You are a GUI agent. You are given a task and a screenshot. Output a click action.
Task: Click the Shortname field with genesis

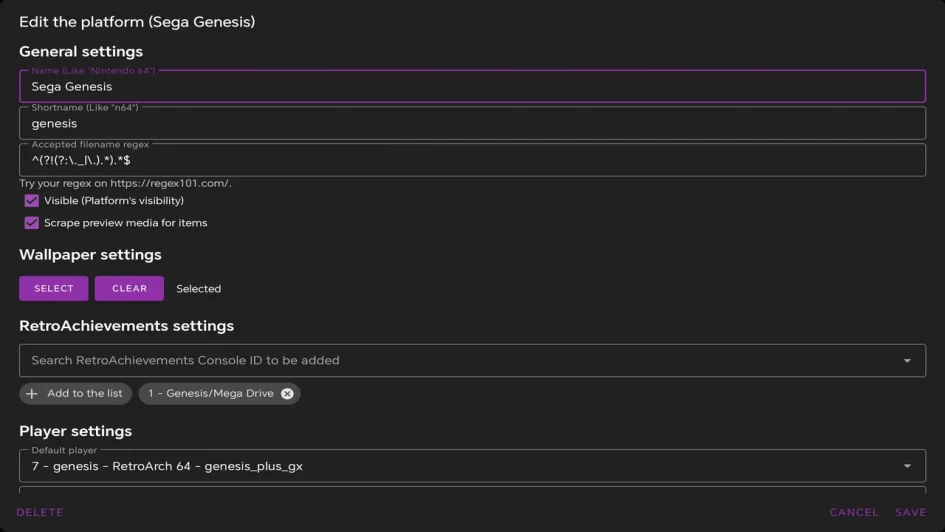(x=472, y=124)
